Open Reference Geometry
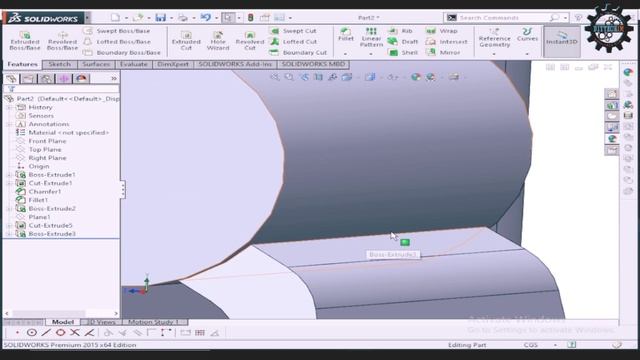The width and height of the screenshot is (640, 360). [x=495, y=38]
